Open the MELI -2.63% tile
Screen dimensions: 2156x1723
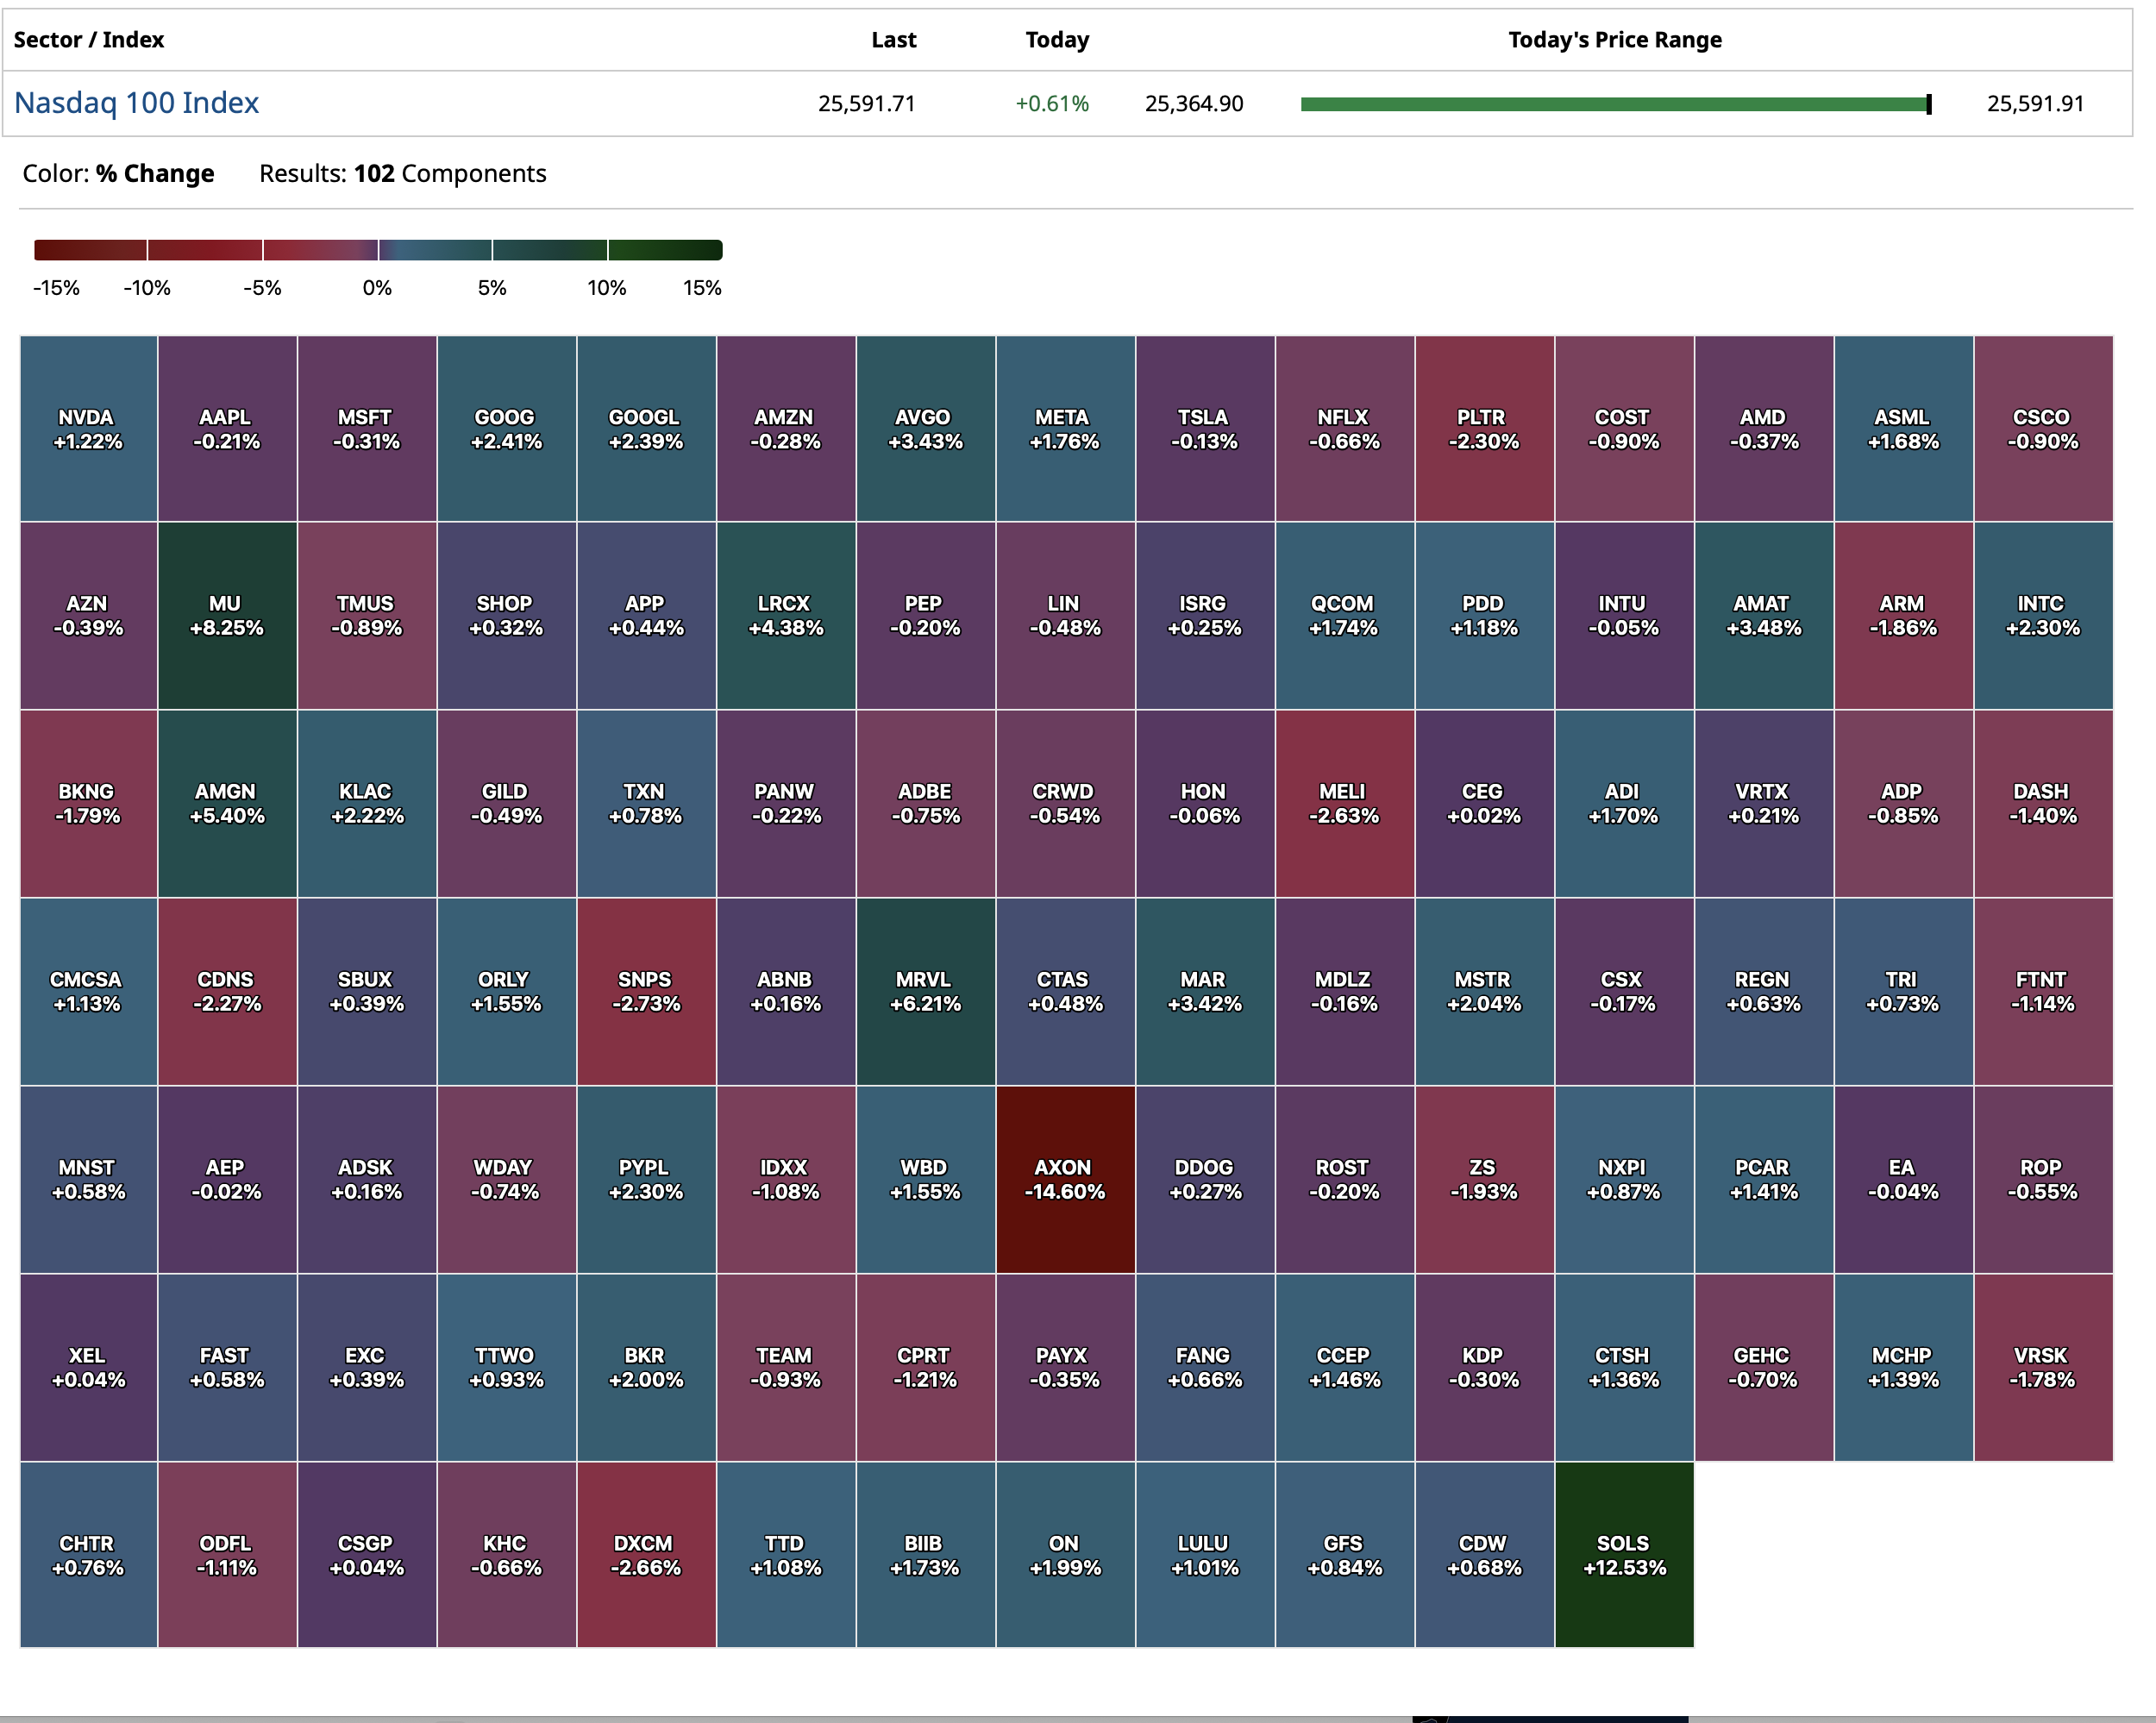pyautogui.click(x=1344, y=803)
